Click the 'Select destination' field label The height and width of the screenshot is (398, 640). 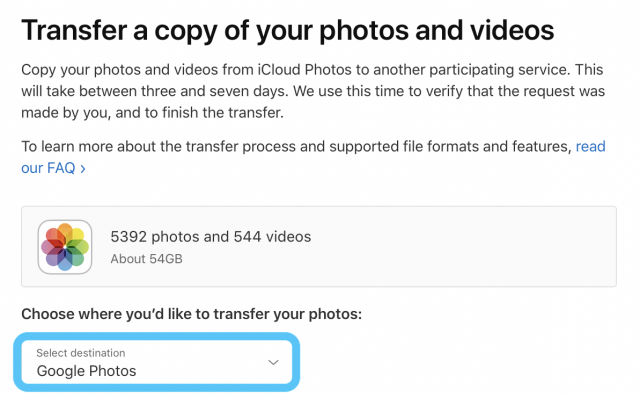[x=81, y=353]
